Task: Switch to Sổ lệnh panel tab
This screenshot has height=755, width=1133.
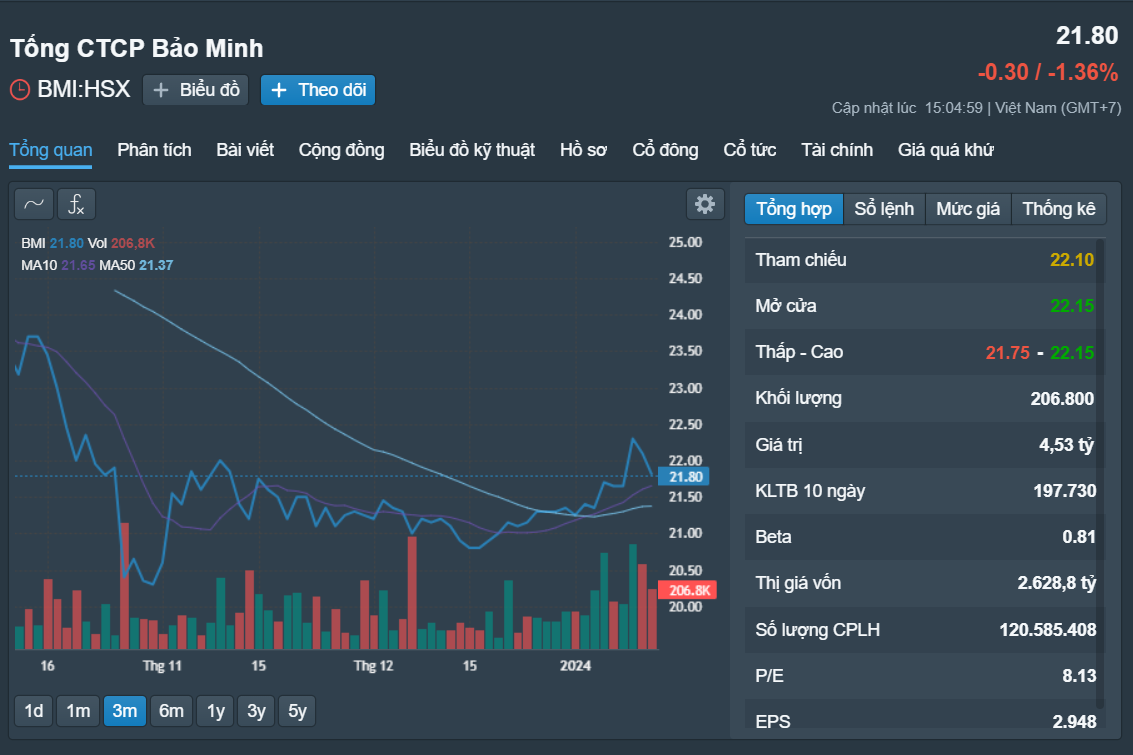Action: 884,209
